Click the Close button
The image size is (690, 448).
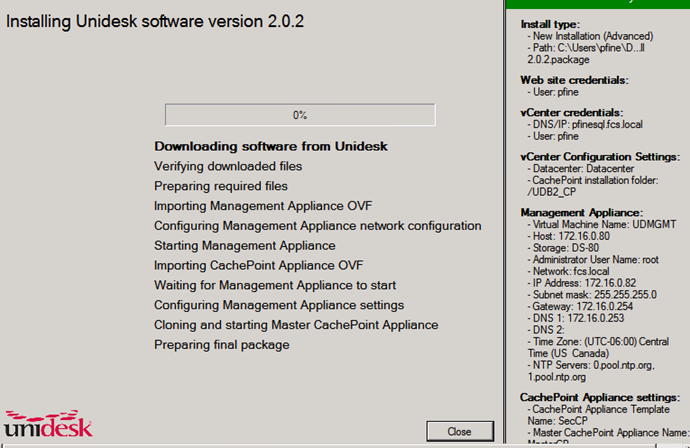pos(460,431)
